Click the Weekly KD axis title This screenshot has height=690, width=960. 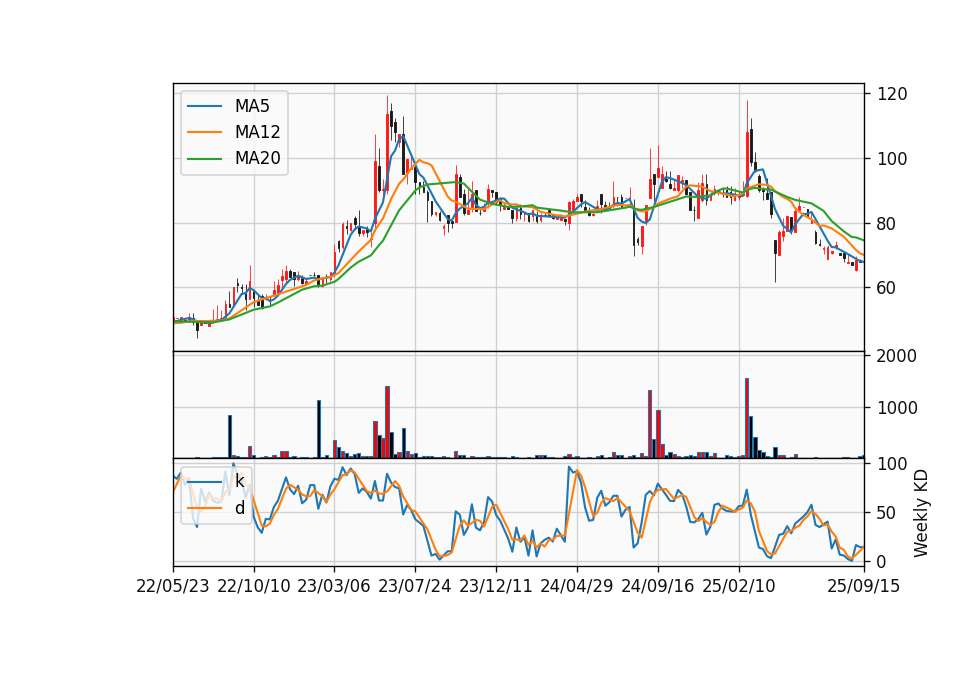coord(921,513)
